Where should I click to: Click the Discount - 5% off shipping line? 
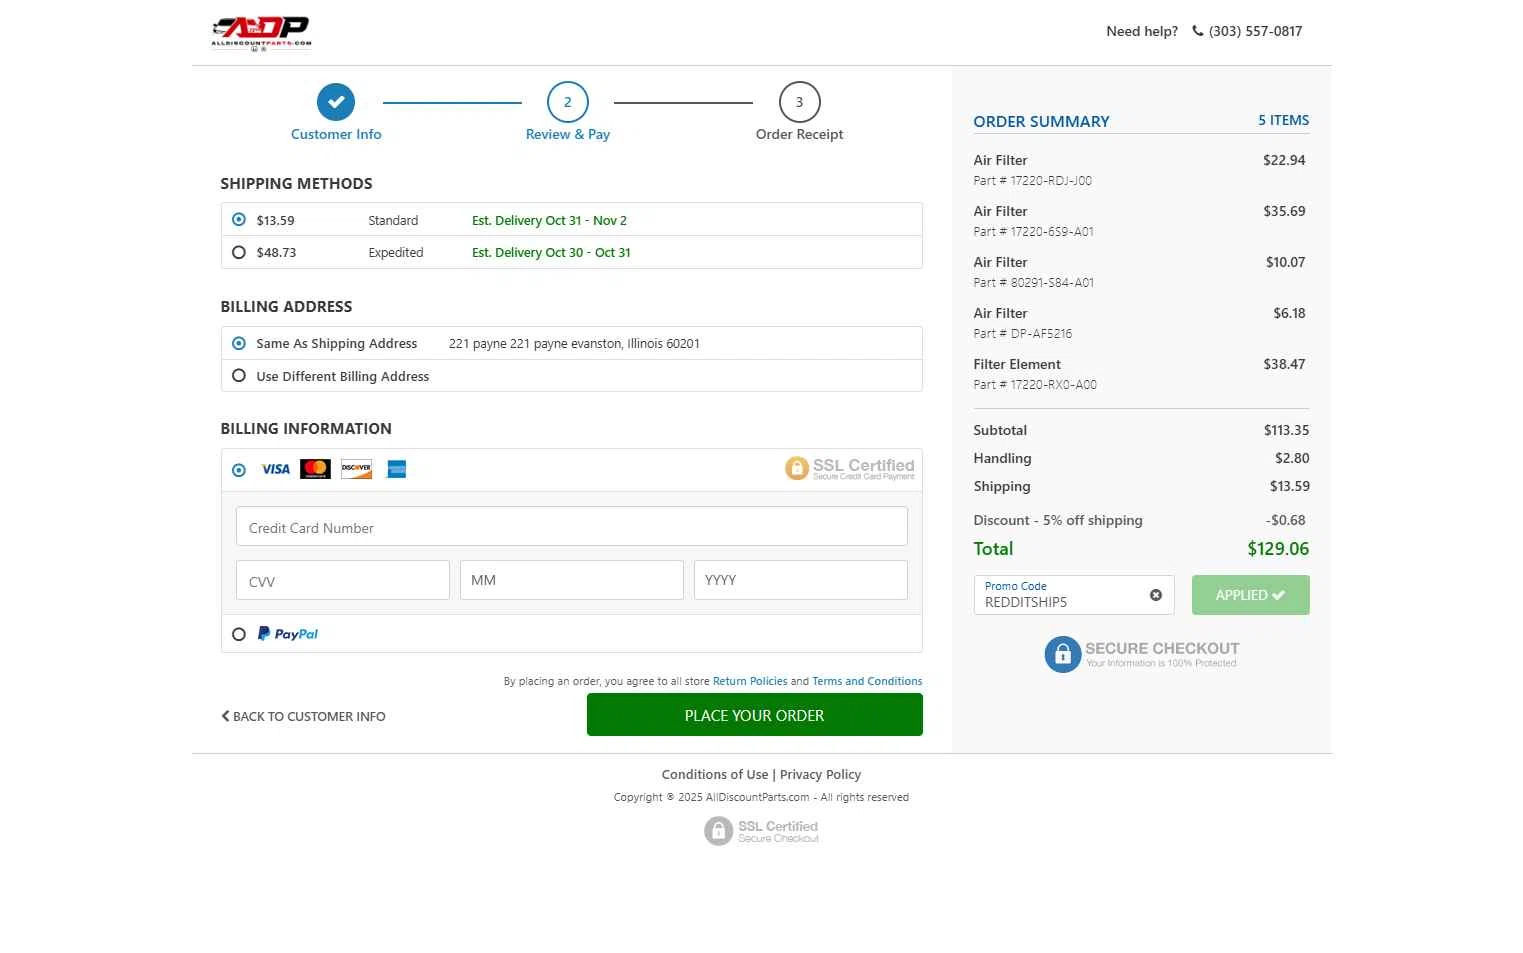1058,520
